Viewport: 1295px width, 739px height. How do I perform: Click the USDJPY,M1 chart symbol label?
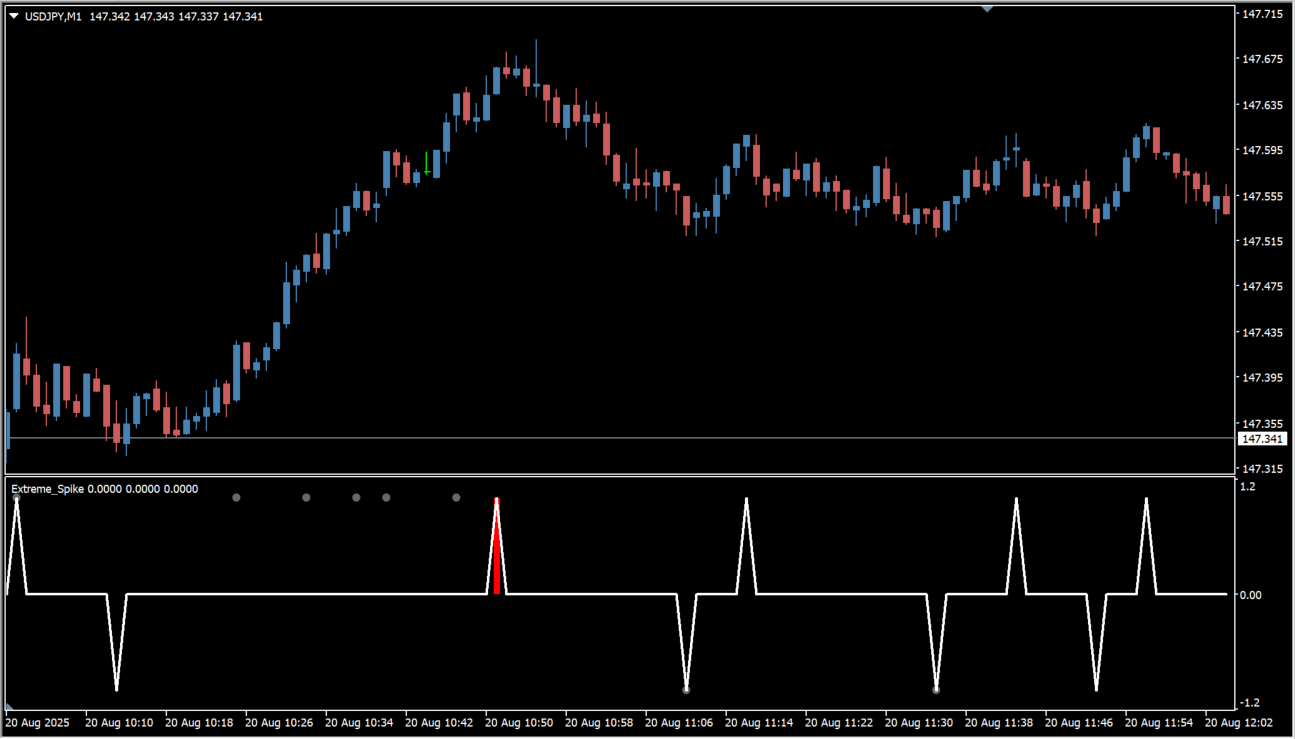point(52,16)
